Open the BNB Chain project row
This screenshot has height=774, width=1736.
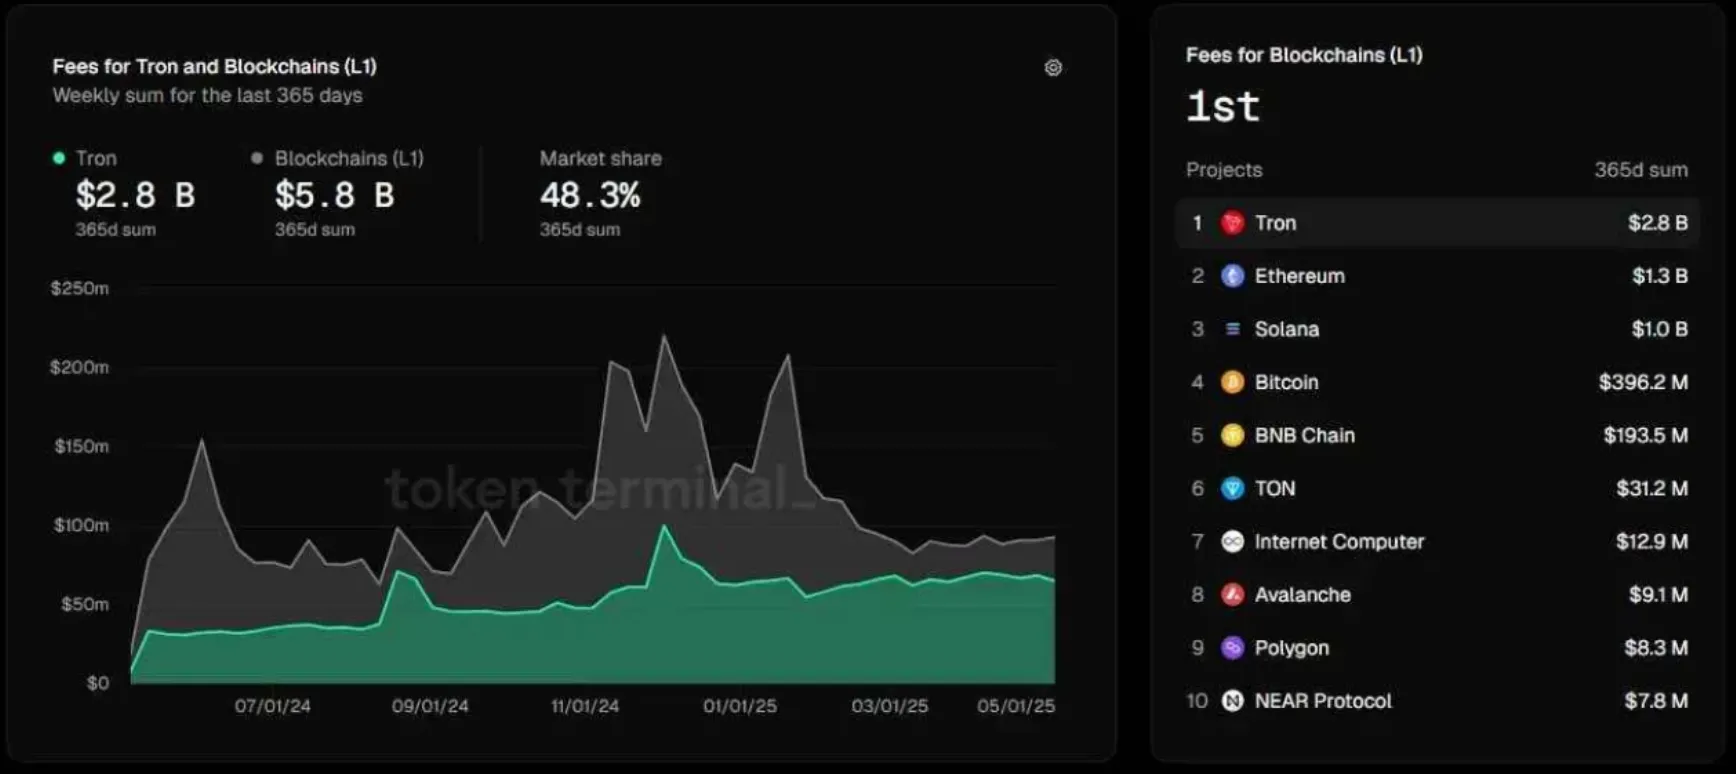click(x=1438, y=435)
